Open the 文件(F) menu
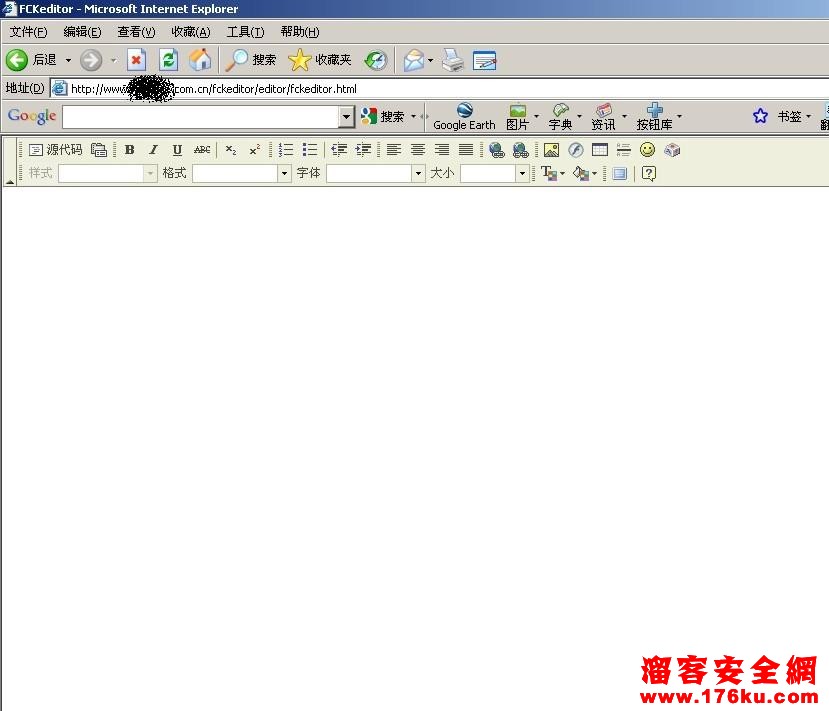 [29, 32]
